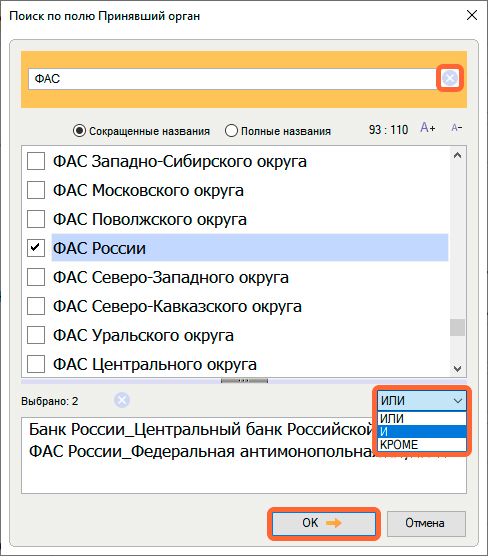Grab the splitter handle below list

pos(244,381)
